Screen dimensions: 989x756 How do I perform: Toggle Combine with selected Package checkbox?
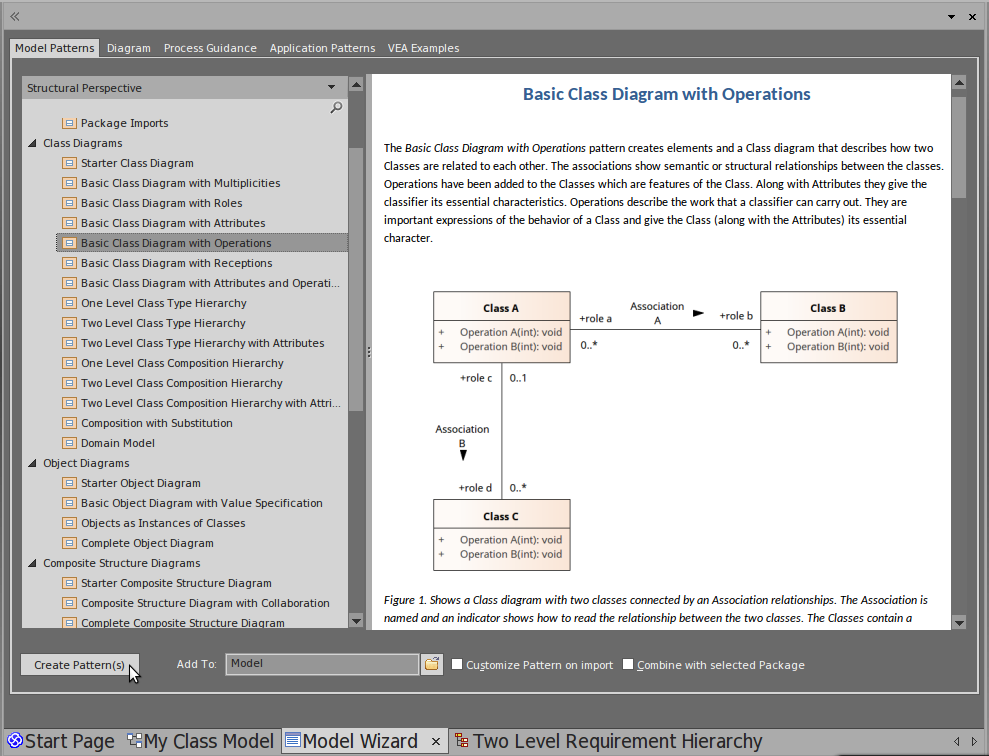pyautogui.click(x=628, y=665)
